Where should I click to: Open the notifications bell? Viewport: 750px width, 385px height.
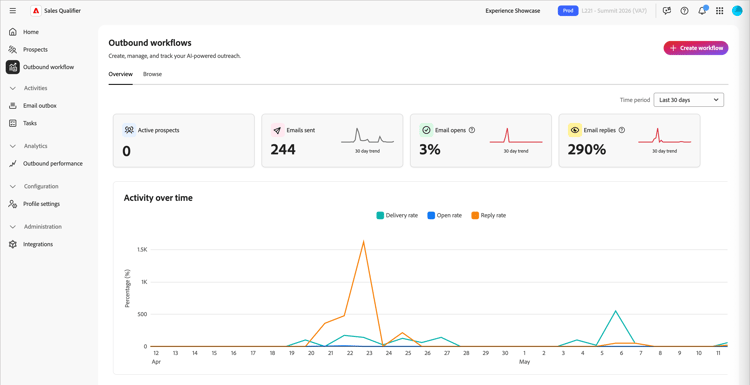point(702,11)
